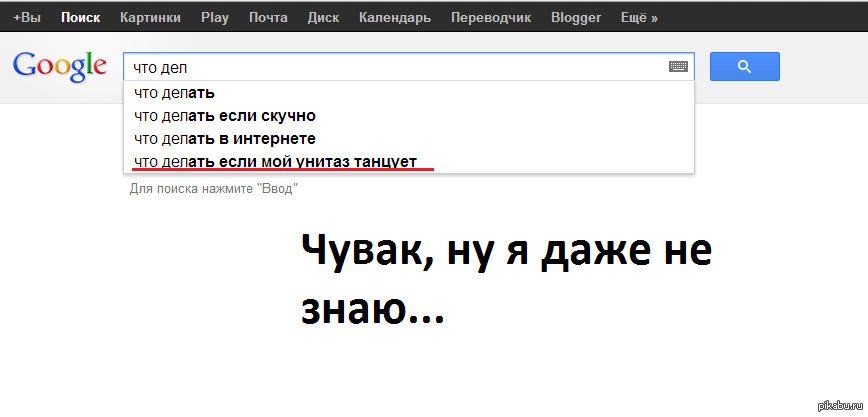Open Переводчик in the top bar
Screen dimensions: 868x417
point(491,17)
